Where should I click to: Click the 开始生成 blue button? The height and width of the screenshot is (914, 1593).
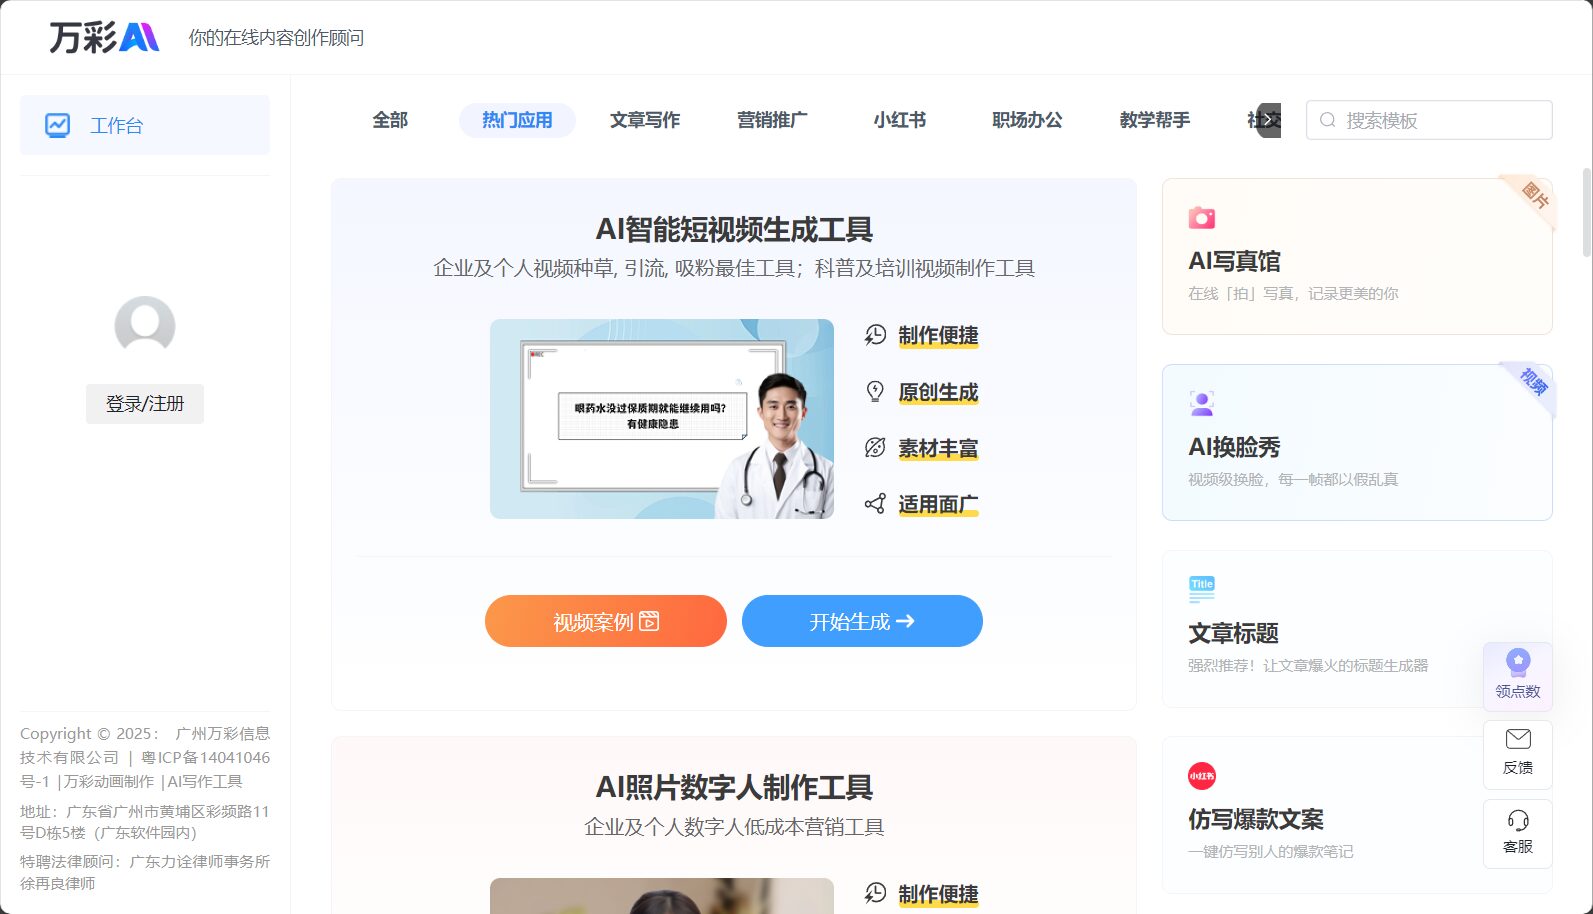point(862,621)
